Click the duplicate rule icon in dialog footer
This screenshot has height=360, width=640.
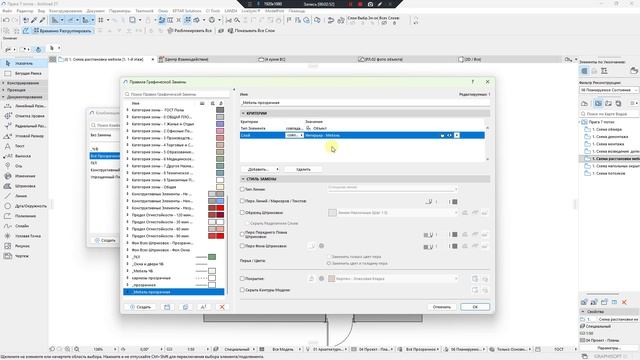tap(185, 307)
